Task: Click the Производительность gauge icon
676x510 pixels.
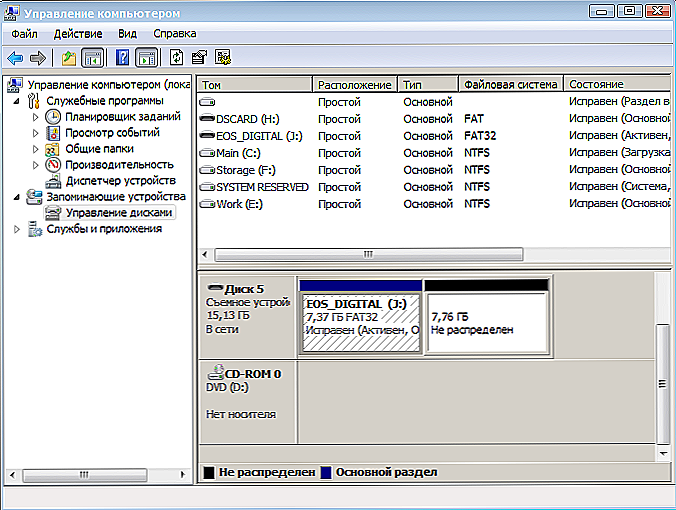Action: pyautogui.click(x=53, y=165)
